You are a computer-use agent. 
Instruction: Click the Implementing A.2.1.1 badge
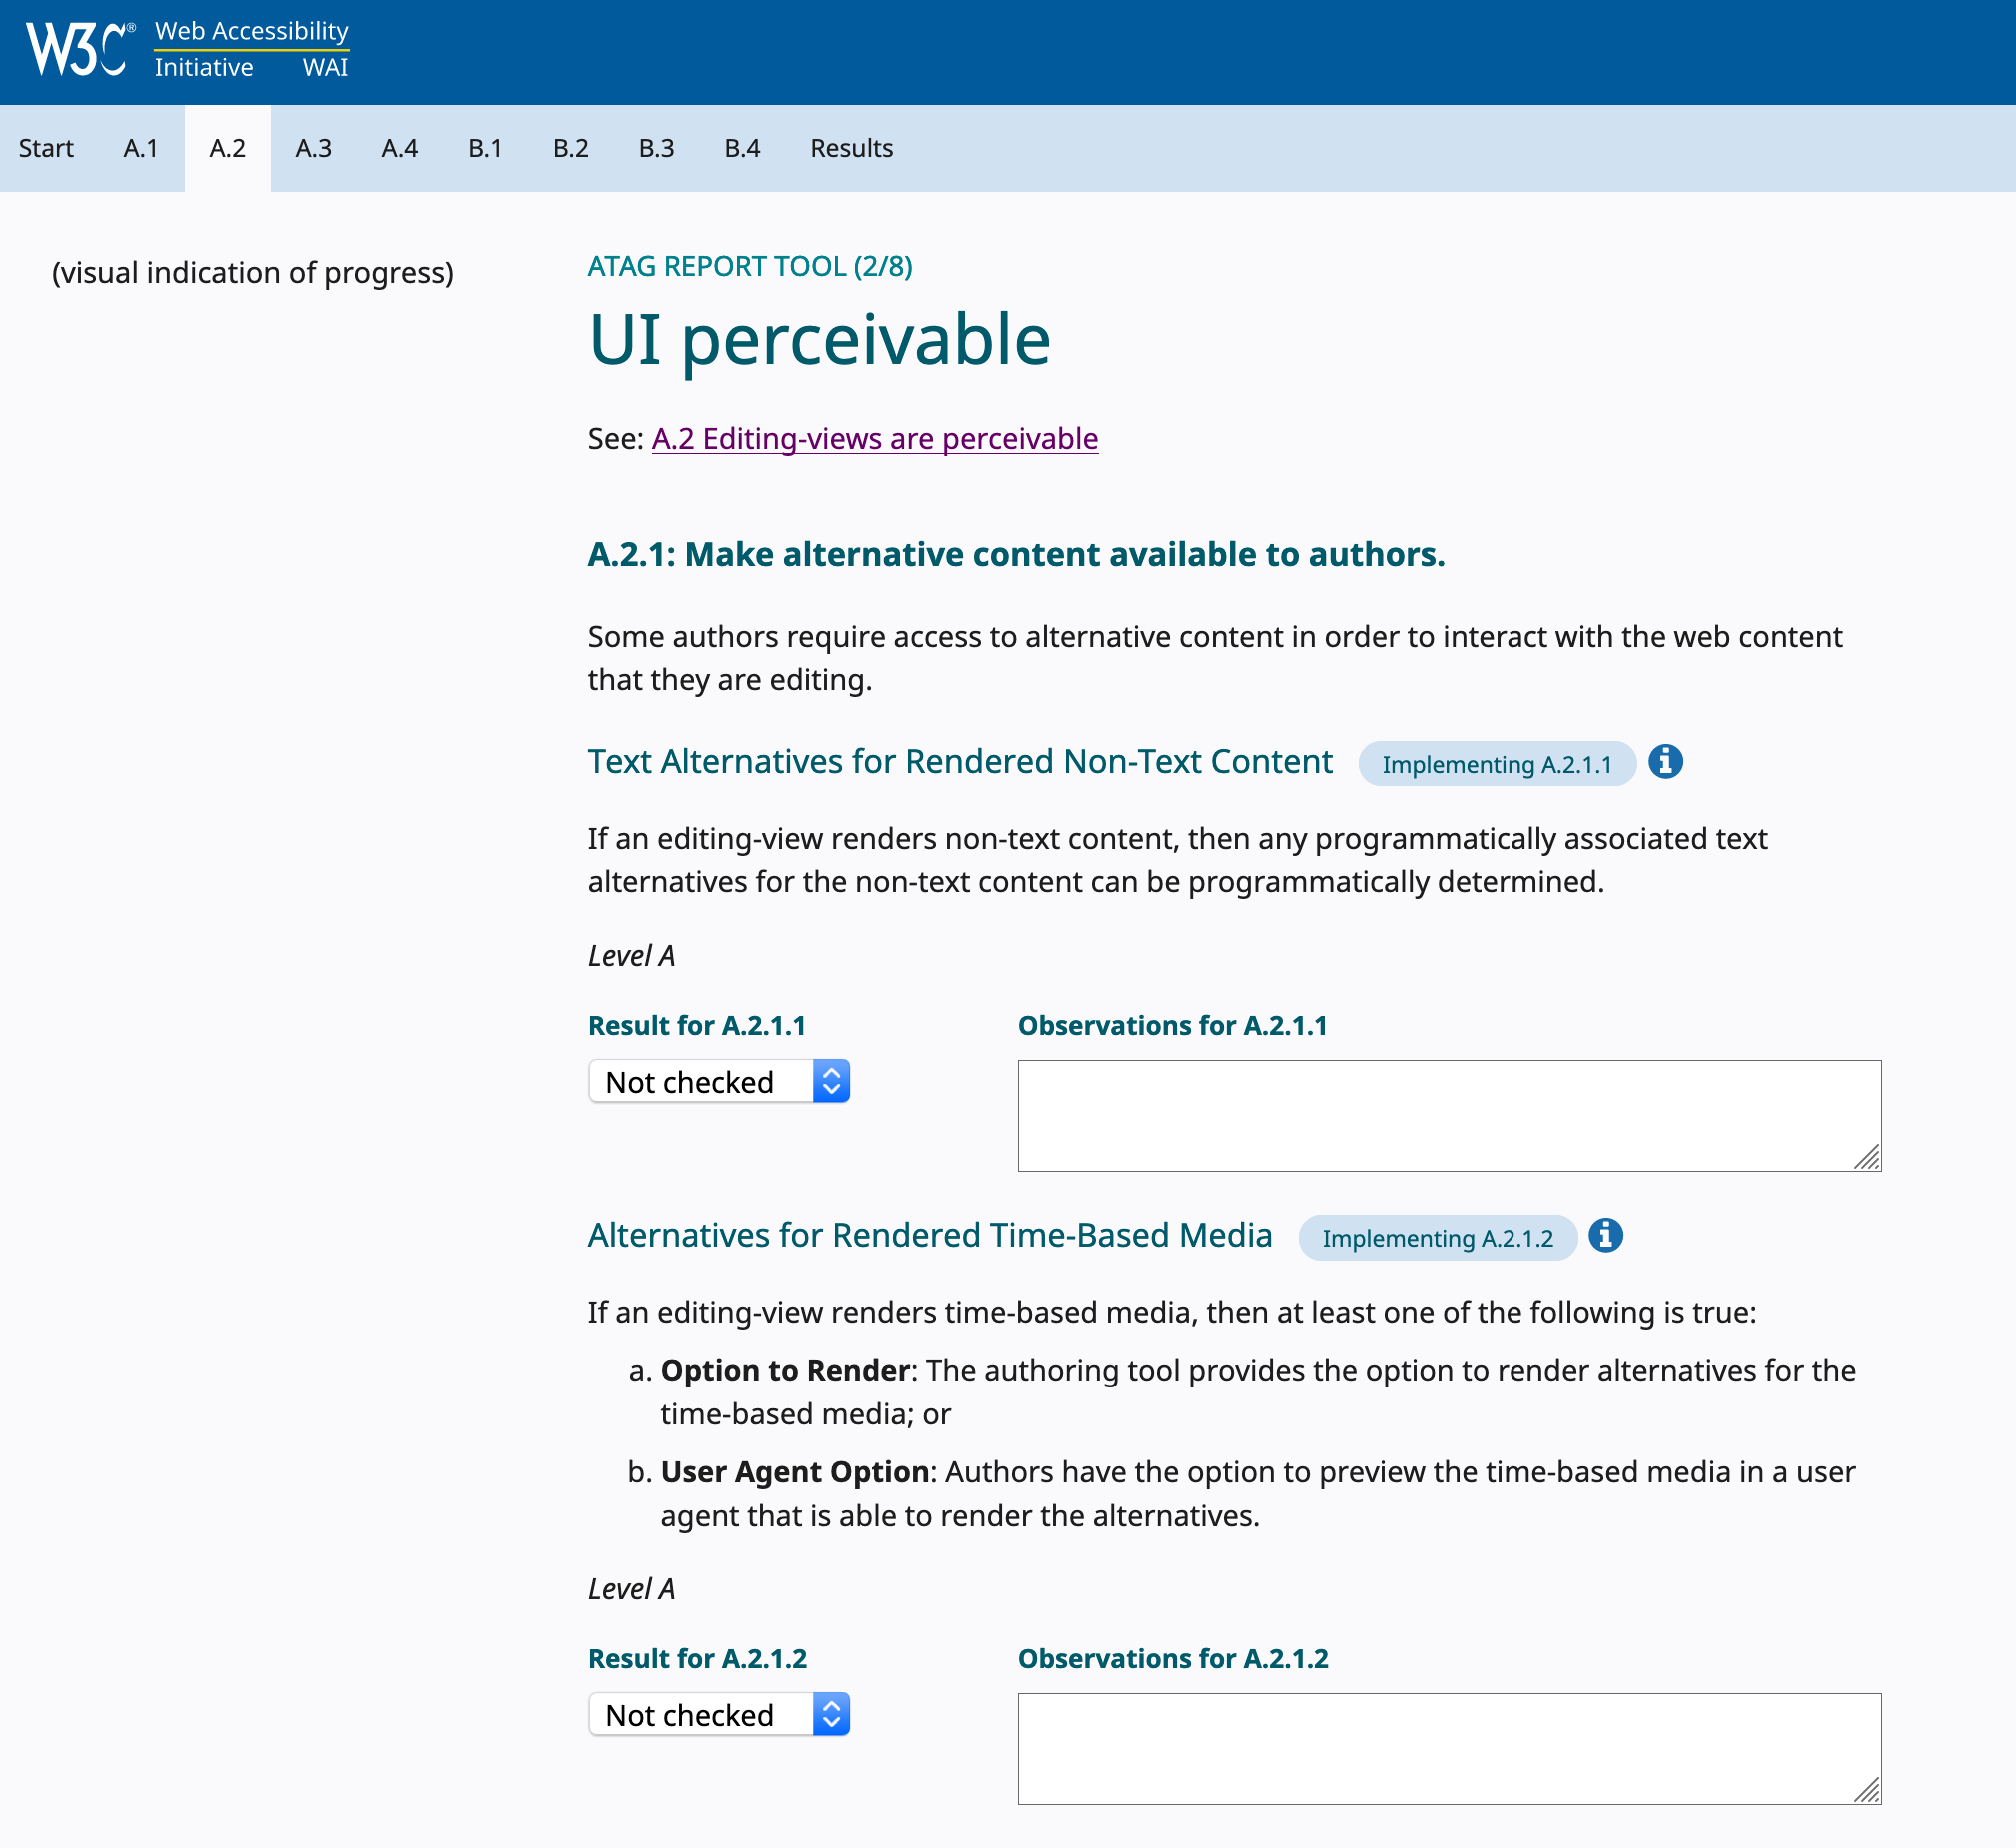(1497, 764)
